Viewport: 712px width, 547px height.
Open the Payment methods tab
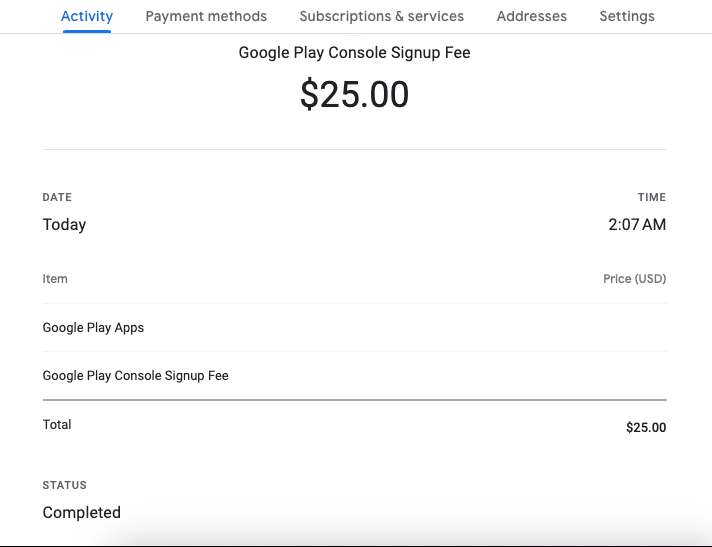coord(206,16)
